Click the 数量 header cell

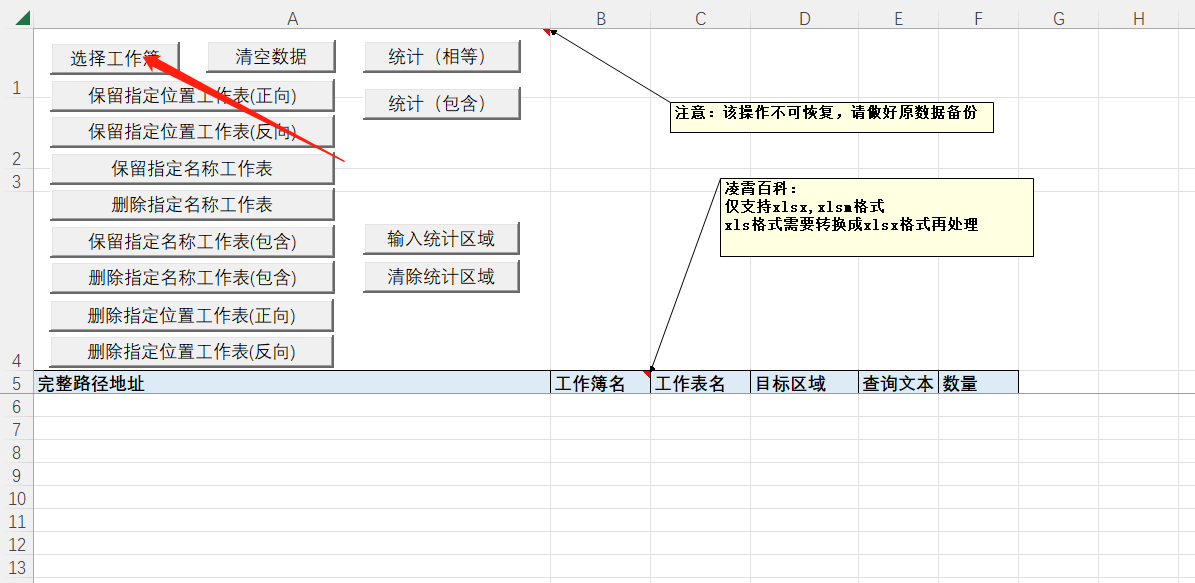pyautogui.click(x=979, y=383)
